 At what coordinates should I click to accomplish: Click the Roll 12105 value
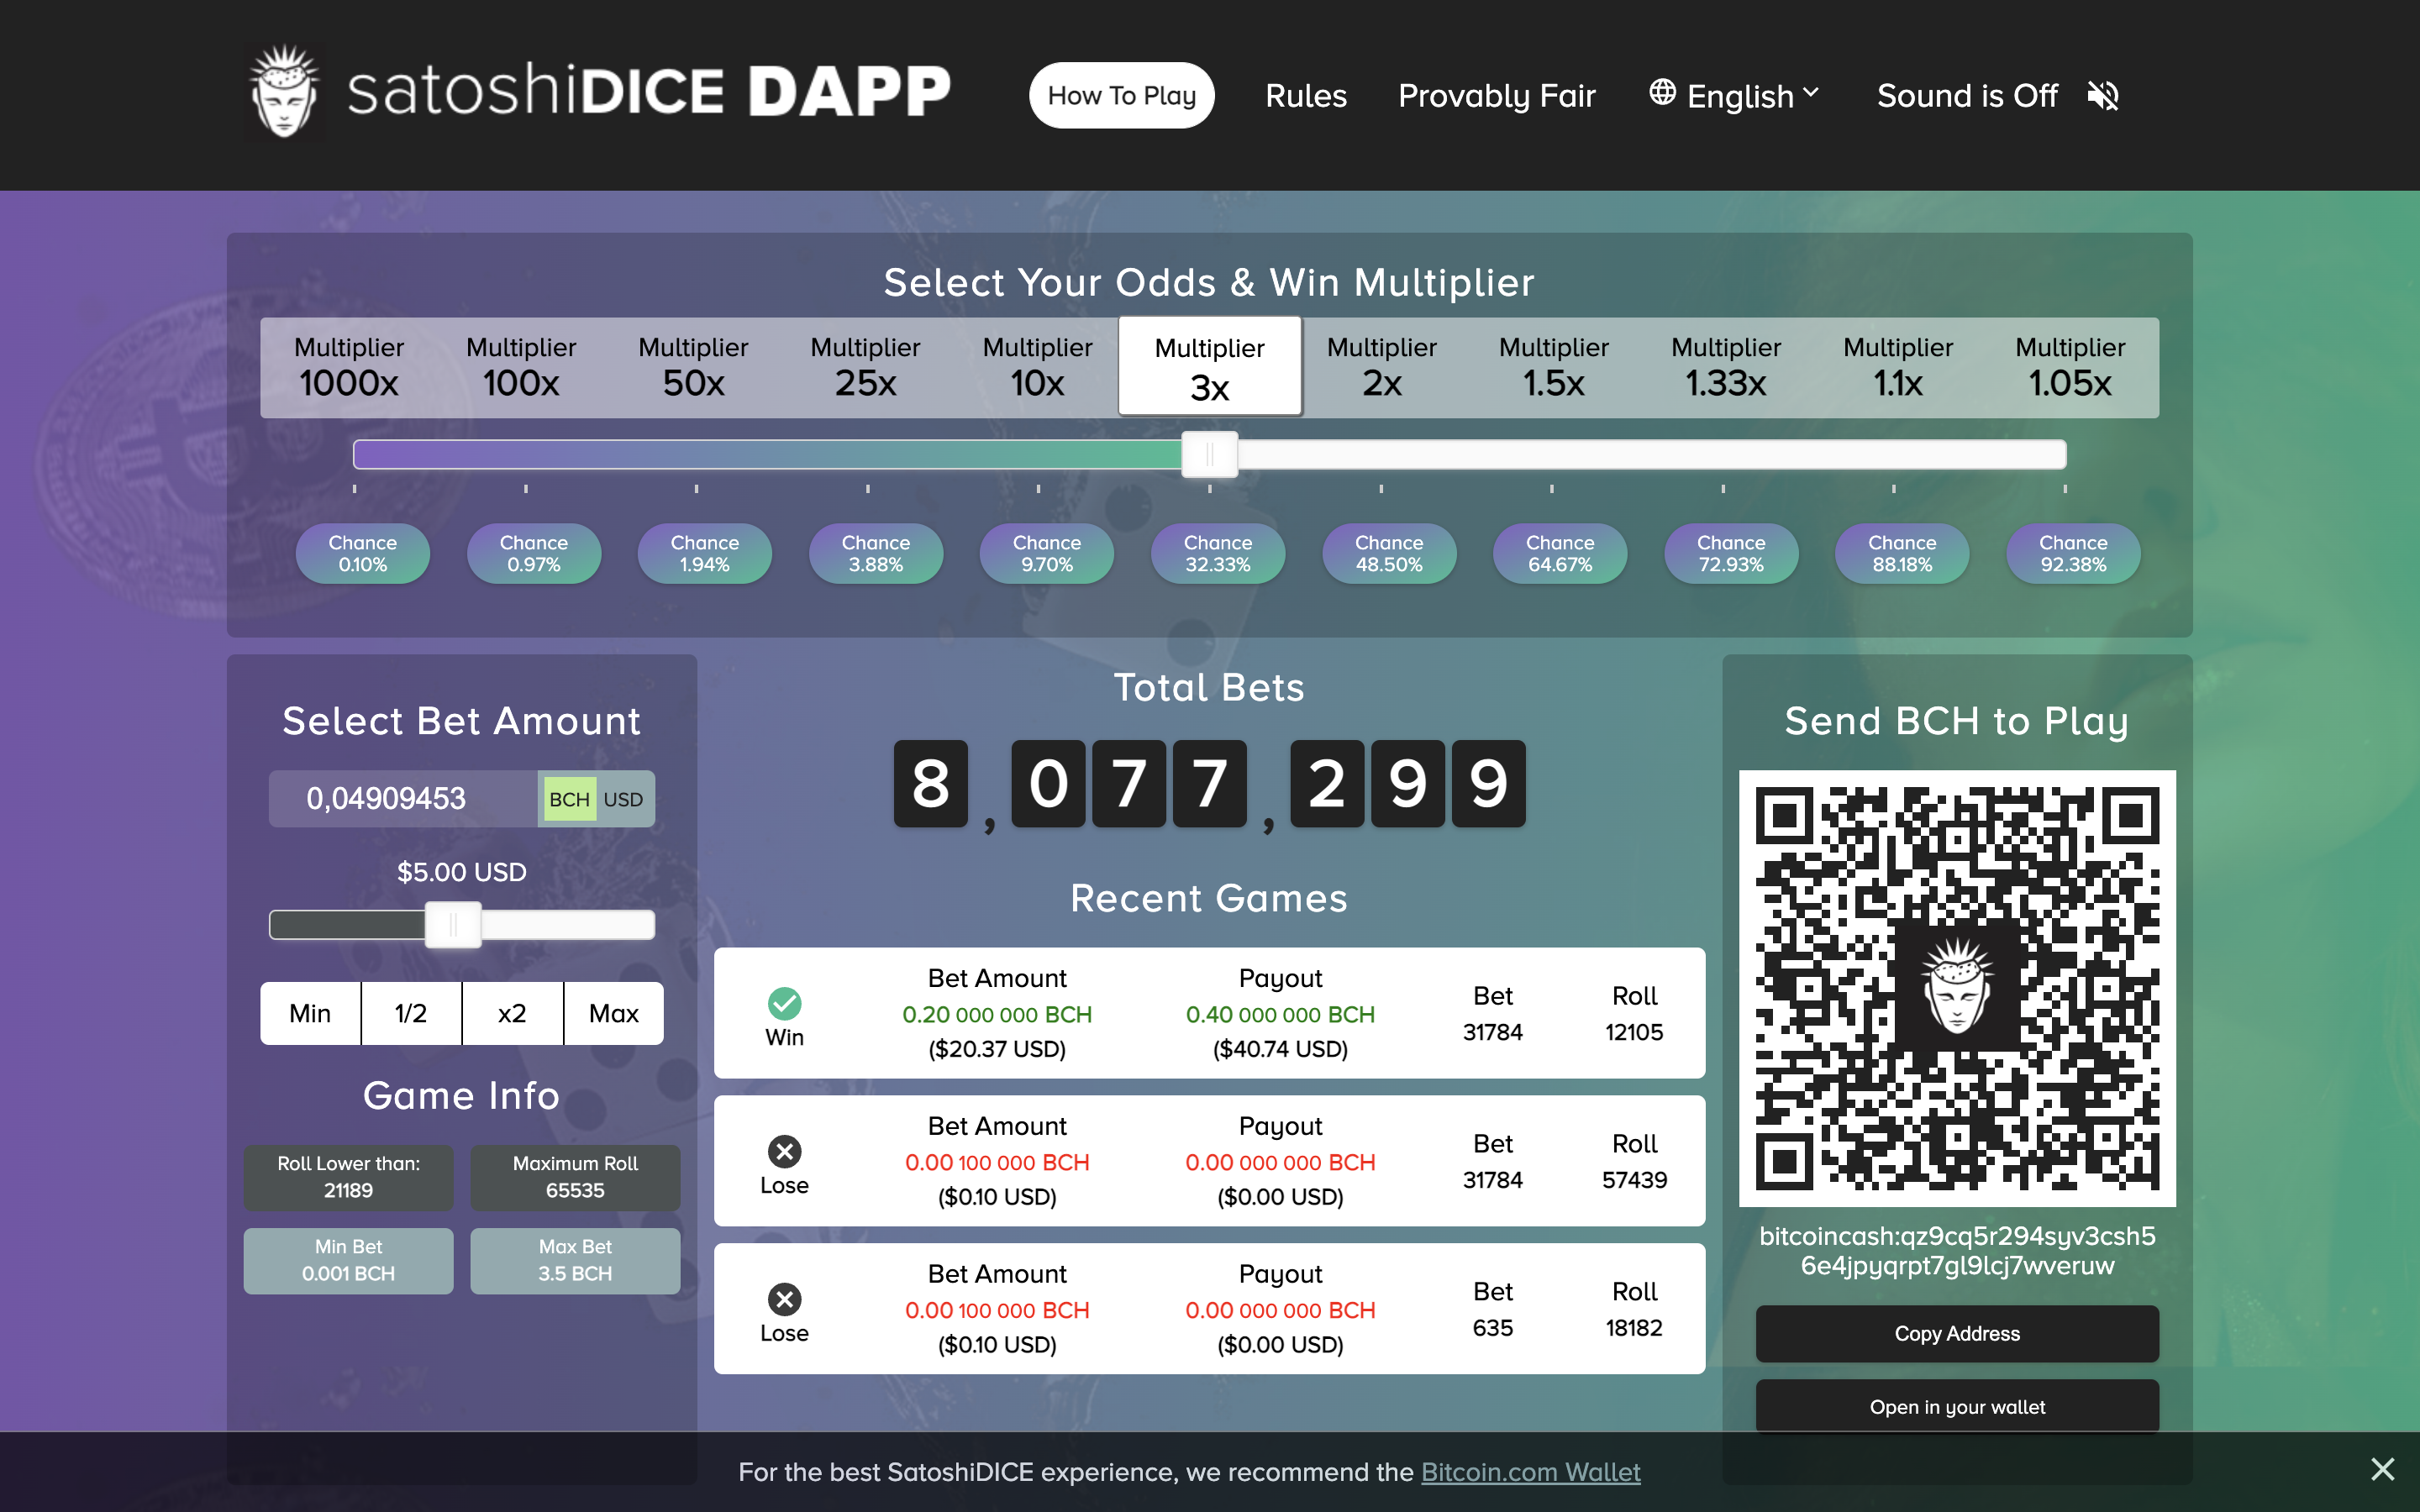(x=1634, y=1032)
